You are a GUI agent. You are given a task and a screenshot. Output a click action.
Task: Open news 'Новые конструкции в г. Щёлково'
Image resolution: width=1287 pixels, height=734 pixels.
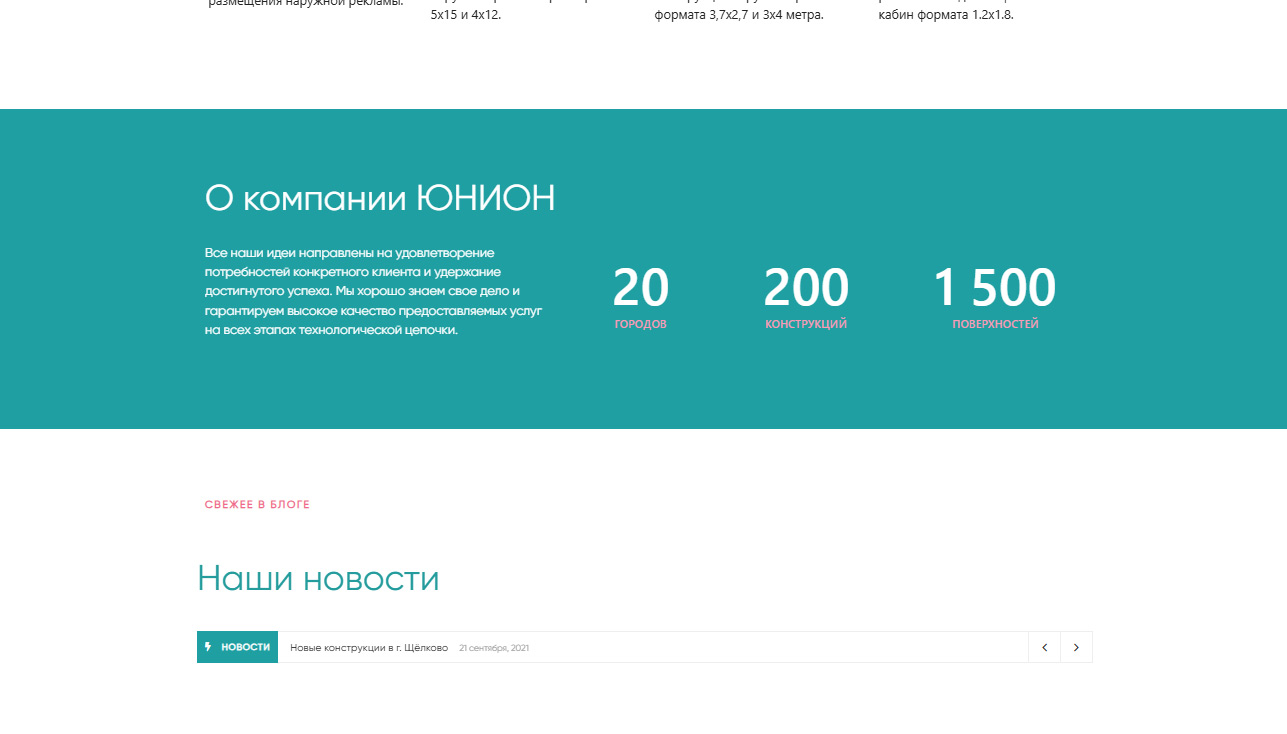pos(369,648)
